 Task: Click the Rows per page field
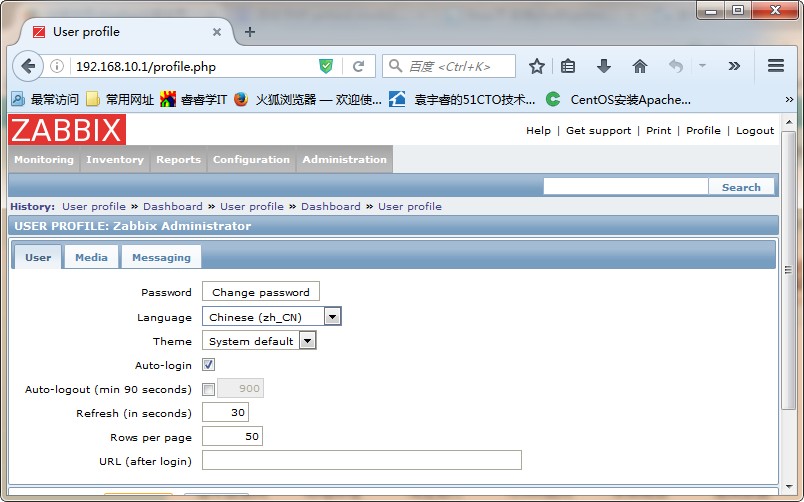[232, 436]
